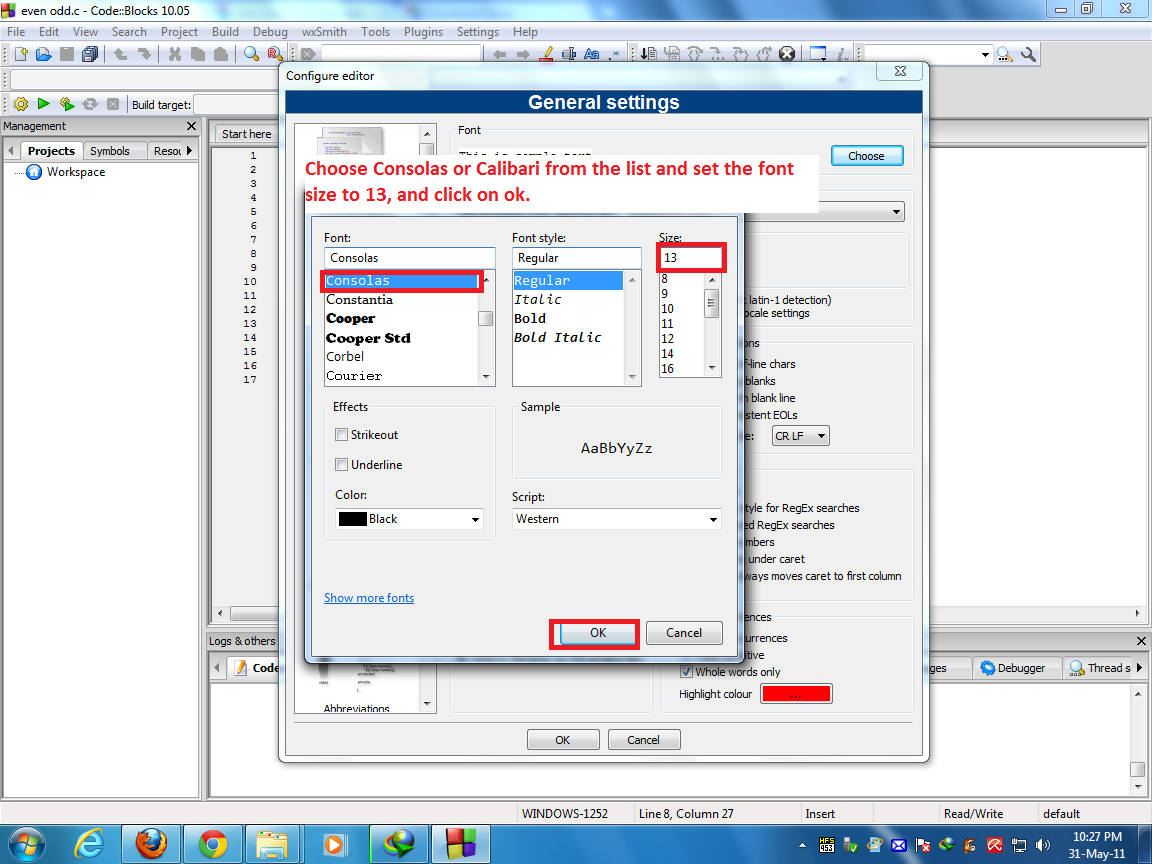The image size is (1152, 864).
Task: Click Cancel in the font dialog
Action: [x=684, y=633]
